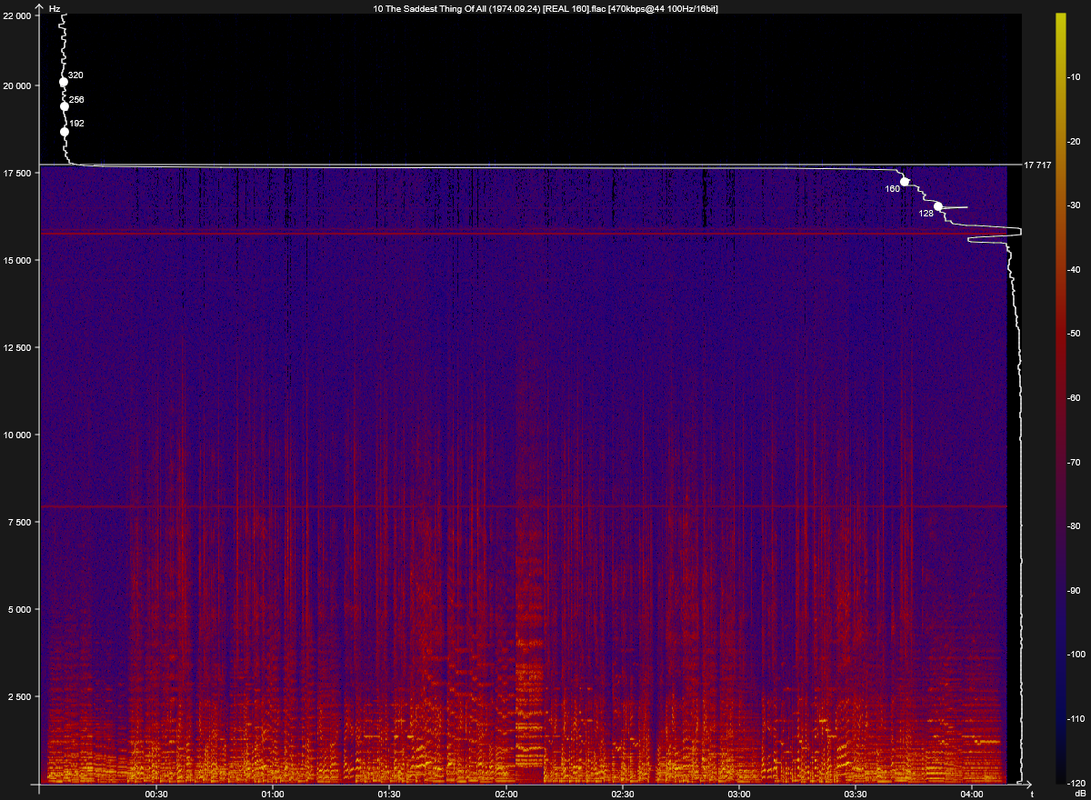Click the dB color gradient scale bar
This screenshot has height=800, width=1091.
coord(1060,399)
